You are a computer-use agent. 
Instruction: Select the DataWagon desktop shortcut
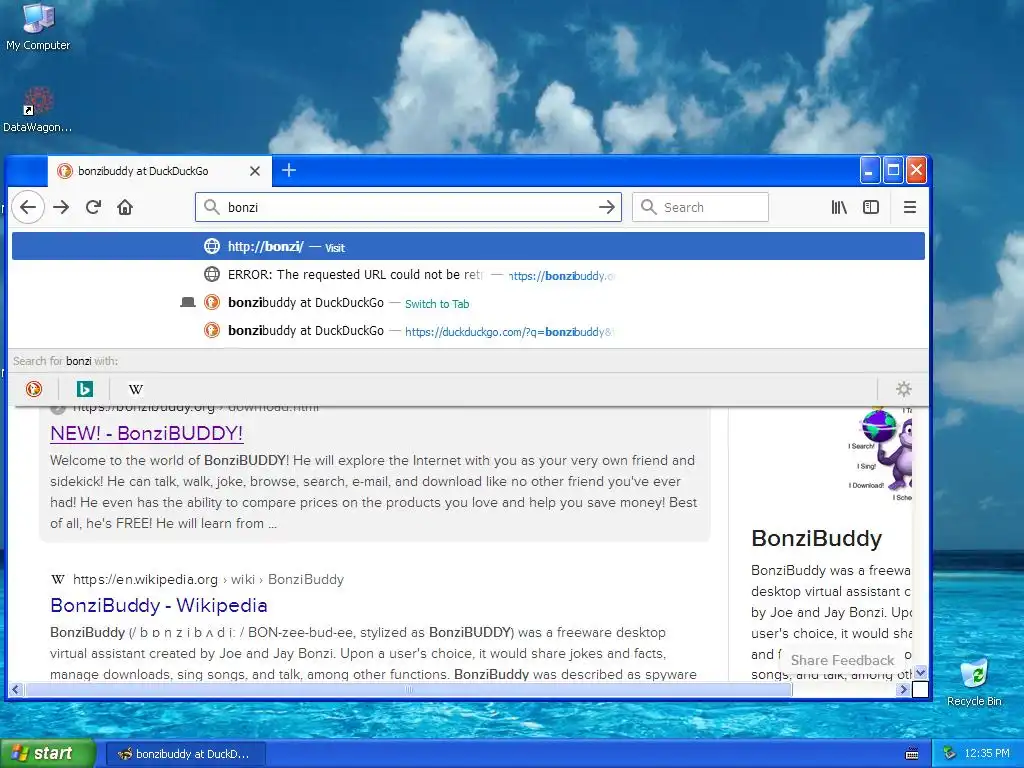37,110
